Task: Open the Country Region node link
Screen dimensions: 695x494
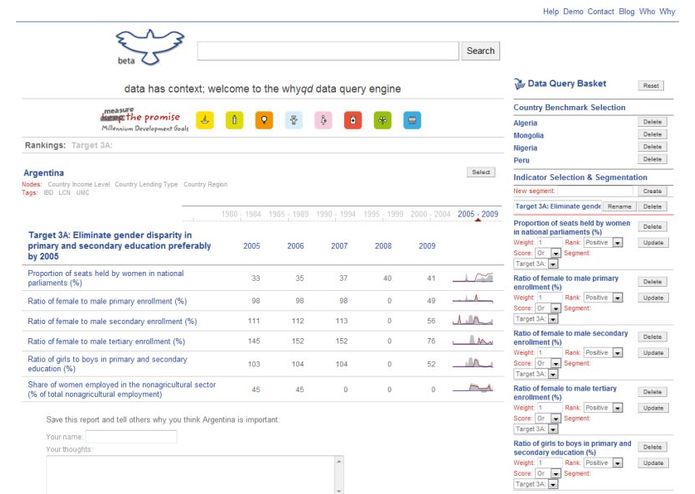Action: [205, 184]
